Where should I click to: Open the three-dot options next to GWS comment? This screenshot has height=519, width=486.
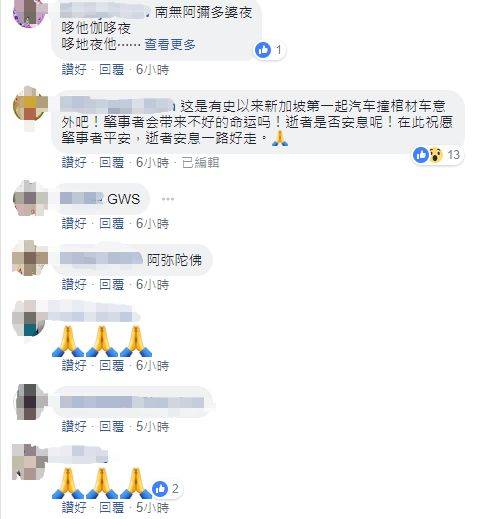coord(168,199)
